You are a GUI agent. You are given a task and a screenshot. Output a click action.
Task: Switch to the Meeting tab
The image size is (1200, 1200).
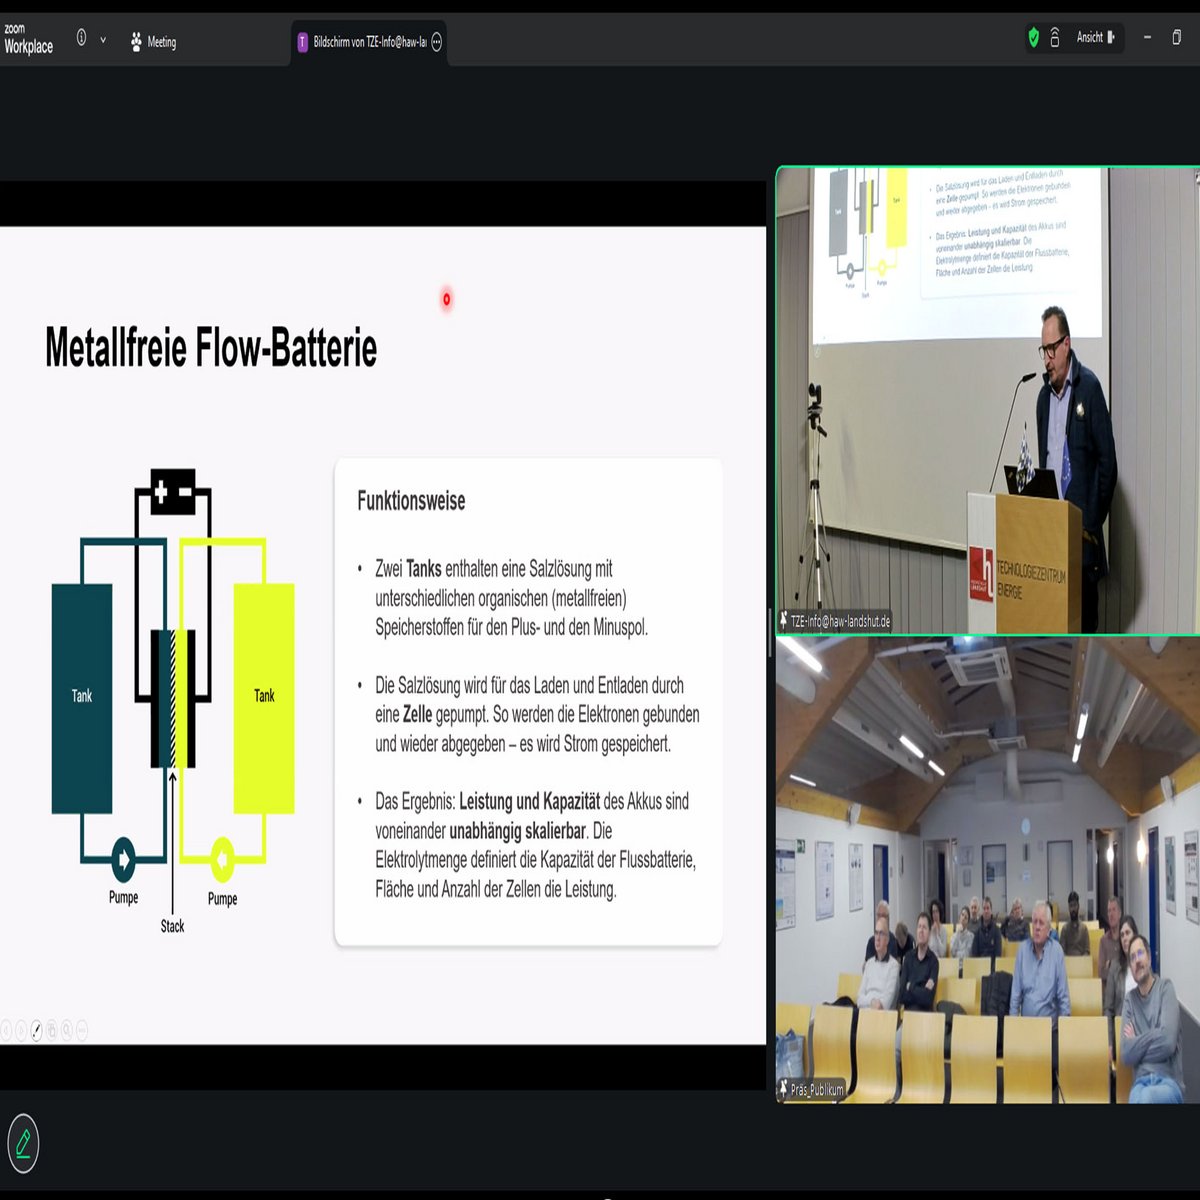pyautogui.click(x=153, y=42)
